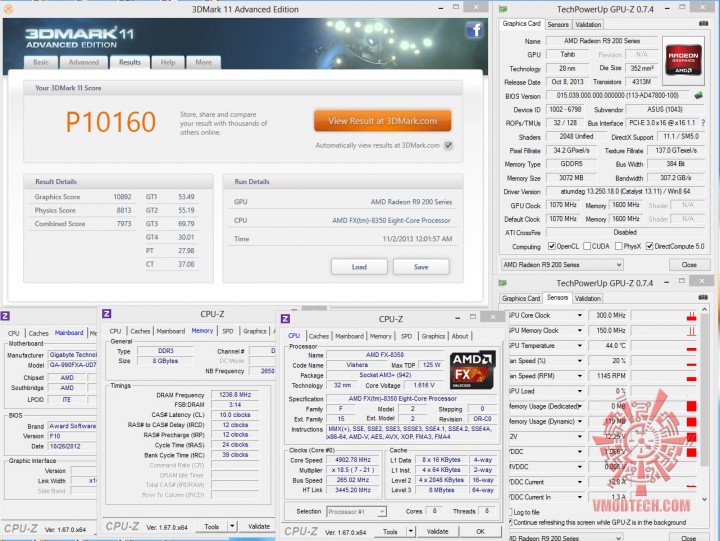720x541 pixels.
Task: Click the Facebook icon in 3DMark banner
Action: coord(474,31)
